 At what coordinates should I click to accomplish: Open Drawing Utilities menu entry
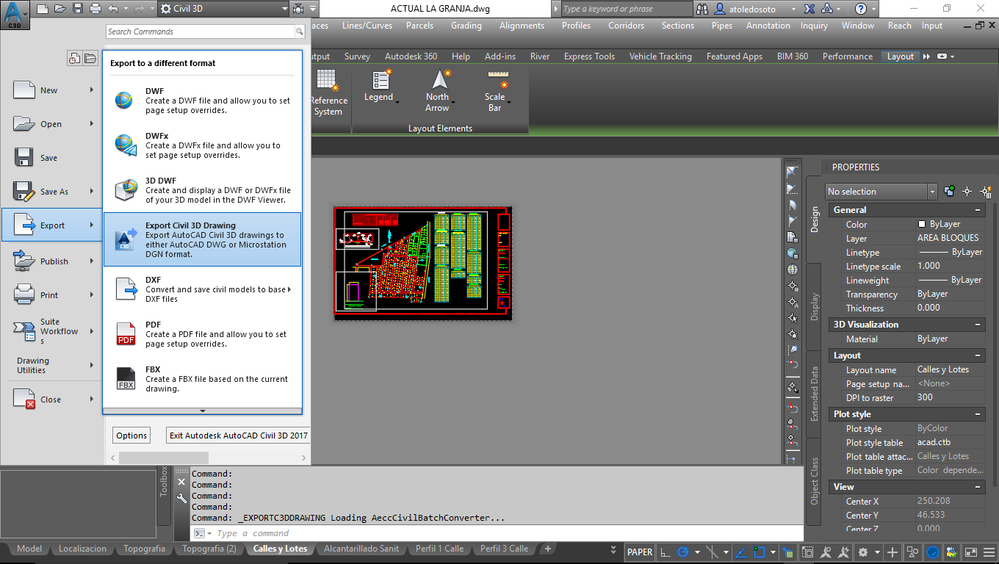click(52, 365)
